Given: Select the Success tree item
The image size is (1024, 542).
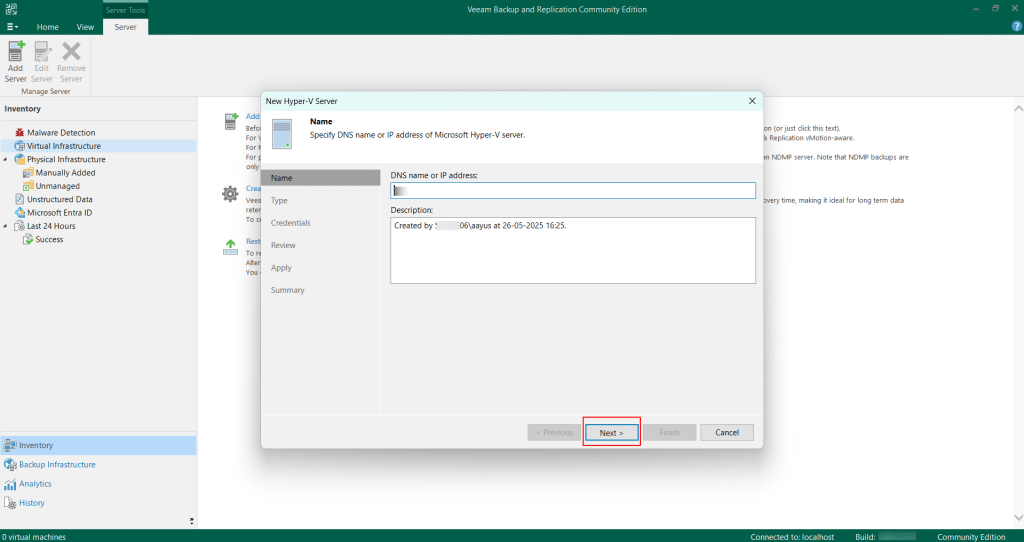Looking at the screenshot, I should tap(49, 239).
